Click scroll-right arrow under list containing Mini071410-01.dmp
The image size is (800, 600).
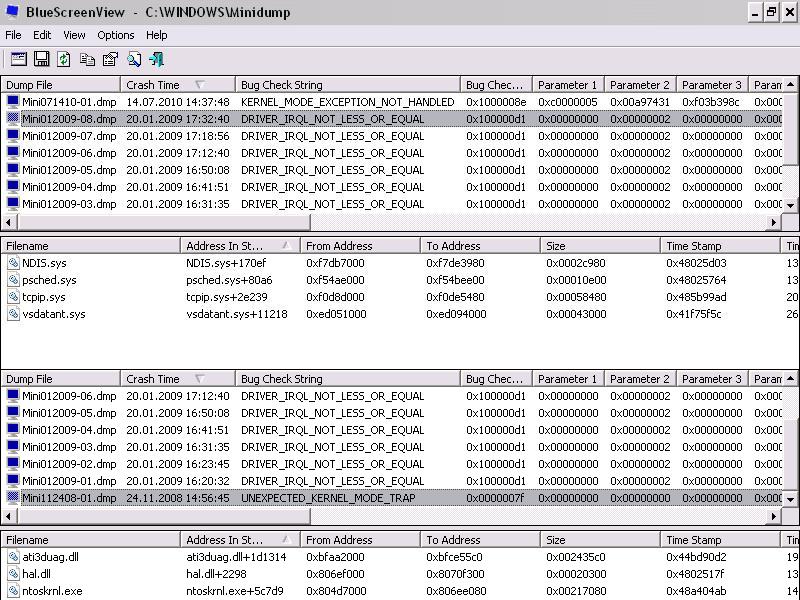(x=774, y=222)
